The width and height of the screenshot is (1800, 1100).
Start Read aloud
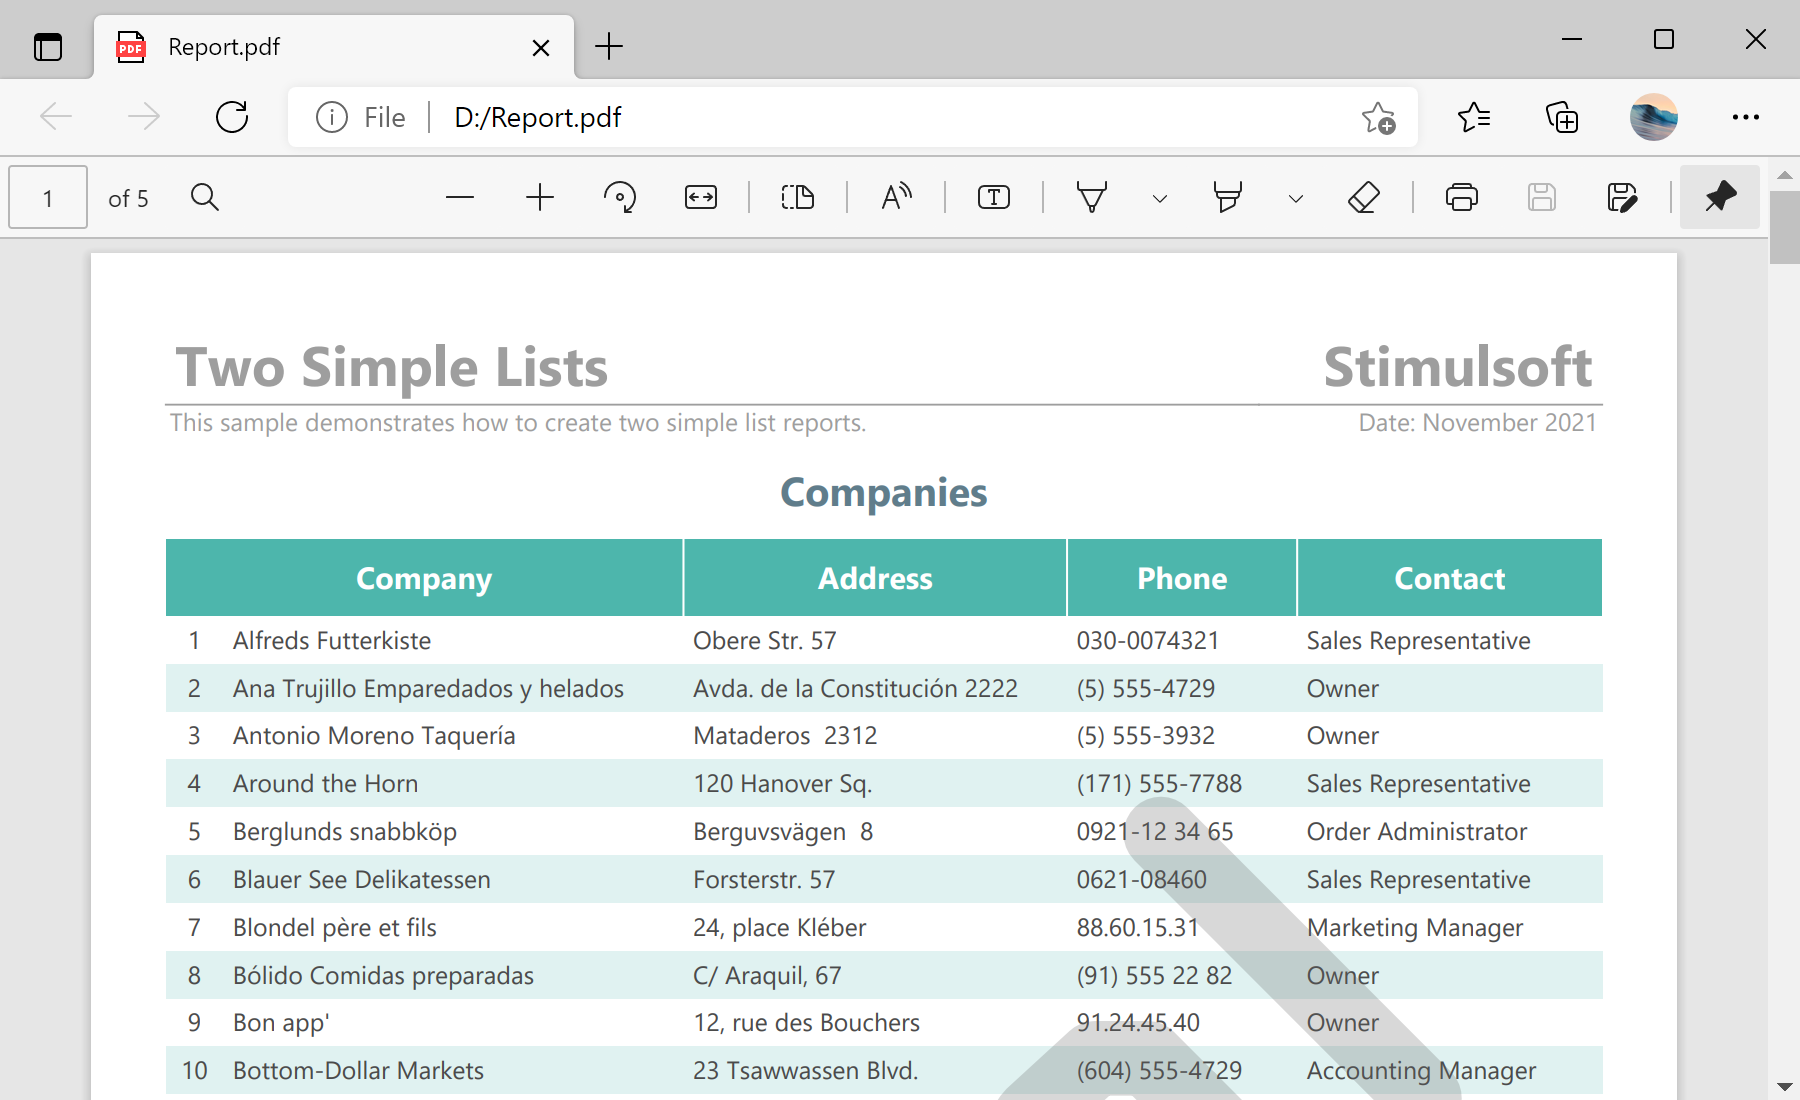896,197
